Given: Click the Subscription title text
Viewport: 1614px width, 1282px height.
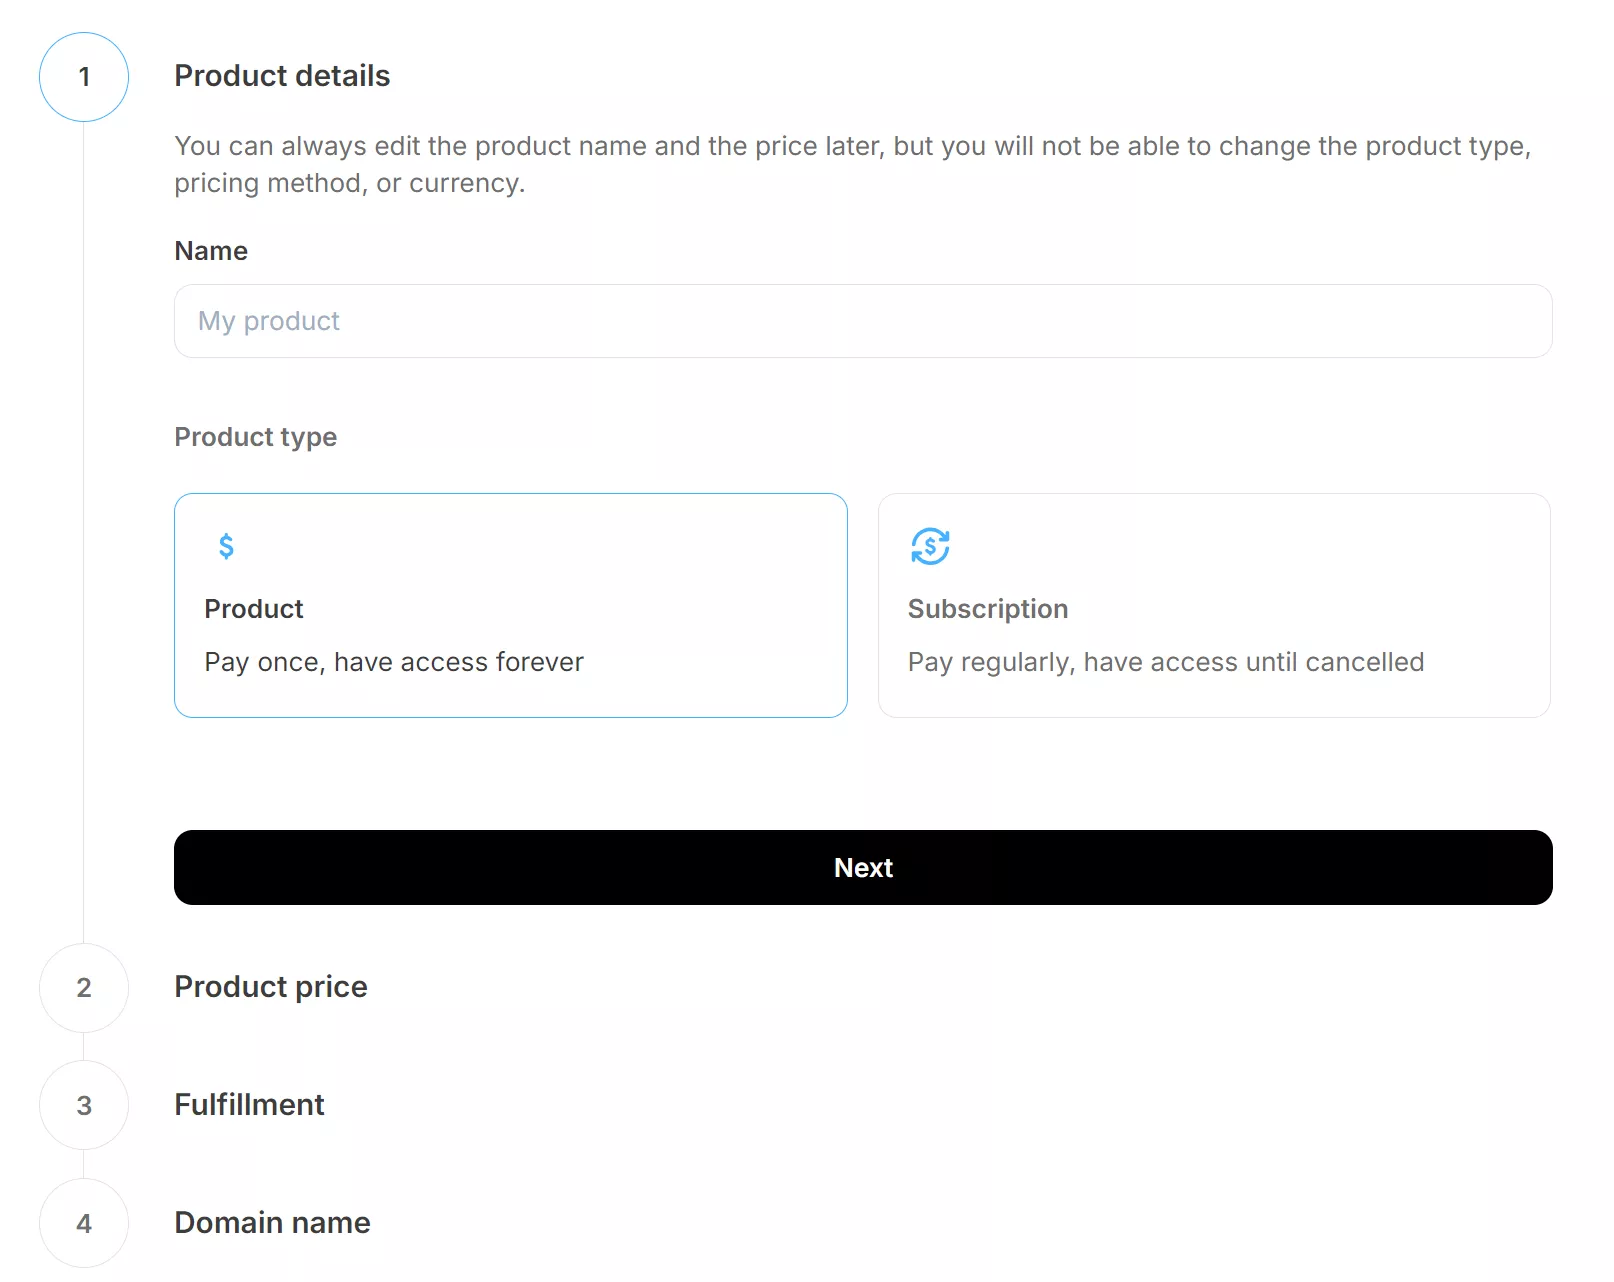Looking at the screenshot, I should [988, 609].
